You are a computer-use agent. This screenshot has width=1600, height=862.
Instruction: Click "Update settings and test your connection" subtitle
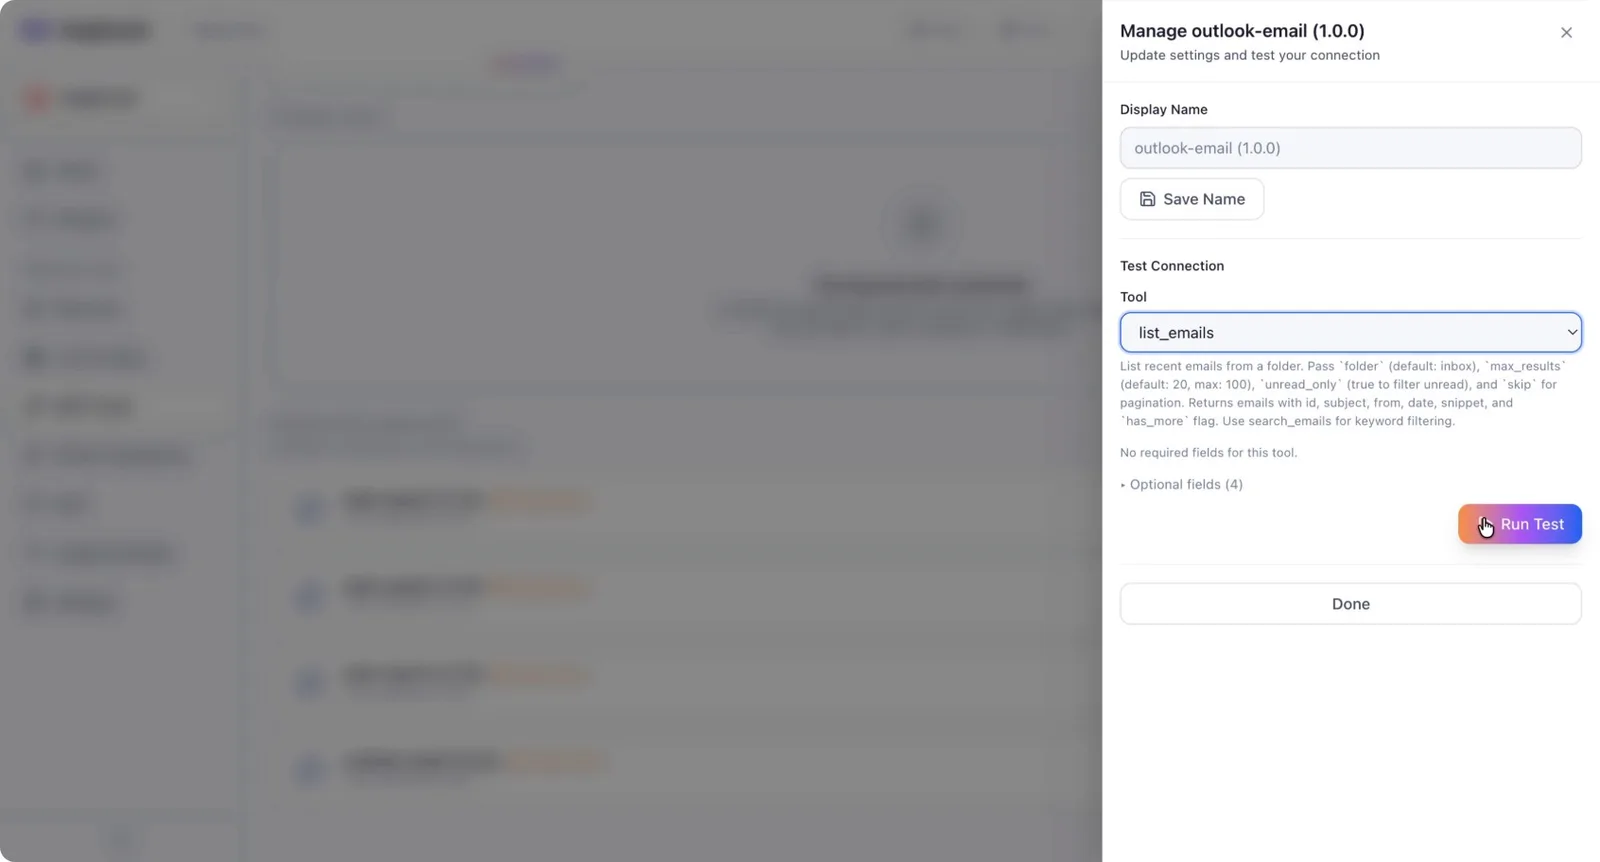1250,55
